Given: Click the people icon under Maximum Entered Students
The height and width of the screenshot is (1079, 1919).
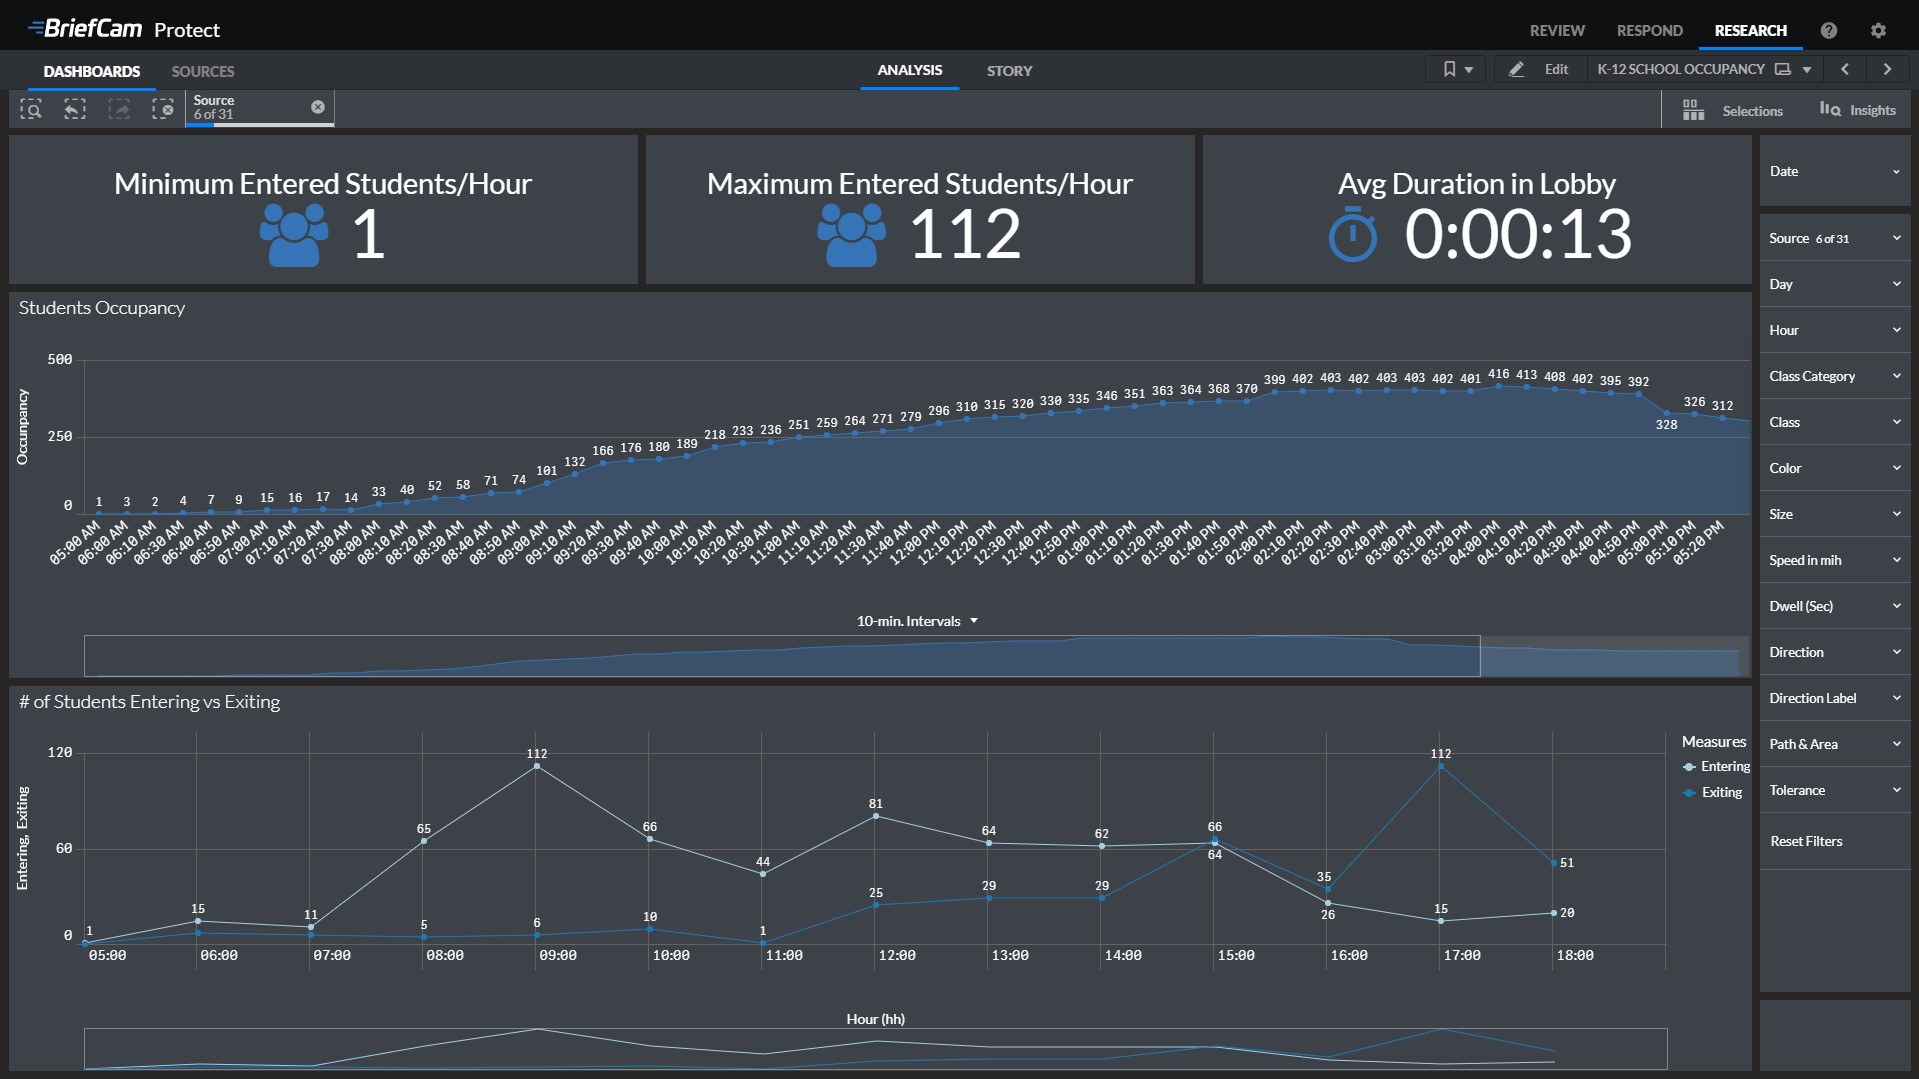Looking at the screenshot, I should pos(851,234).
